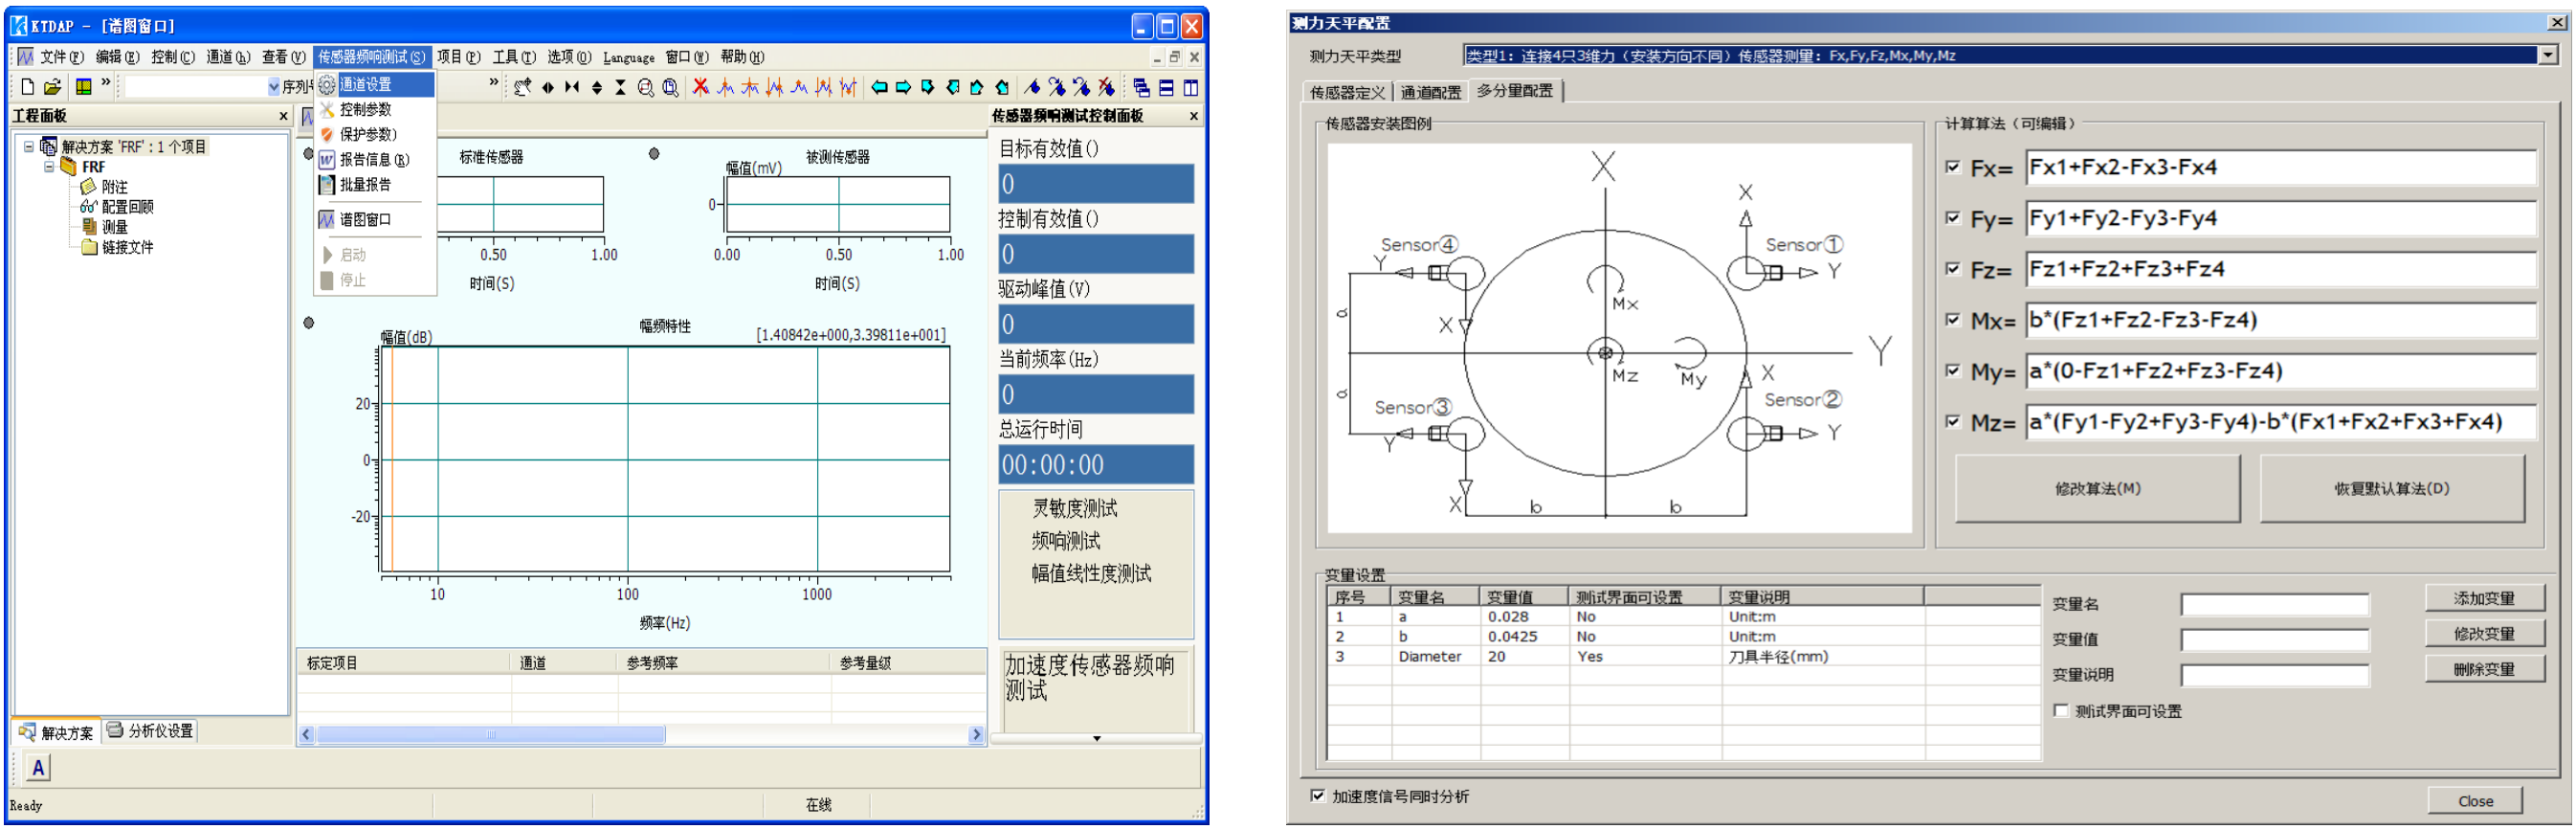This screenshot has height=829, width=2576.
Task: Click the horizontal expand arrows icon
Action: (547, 88)
